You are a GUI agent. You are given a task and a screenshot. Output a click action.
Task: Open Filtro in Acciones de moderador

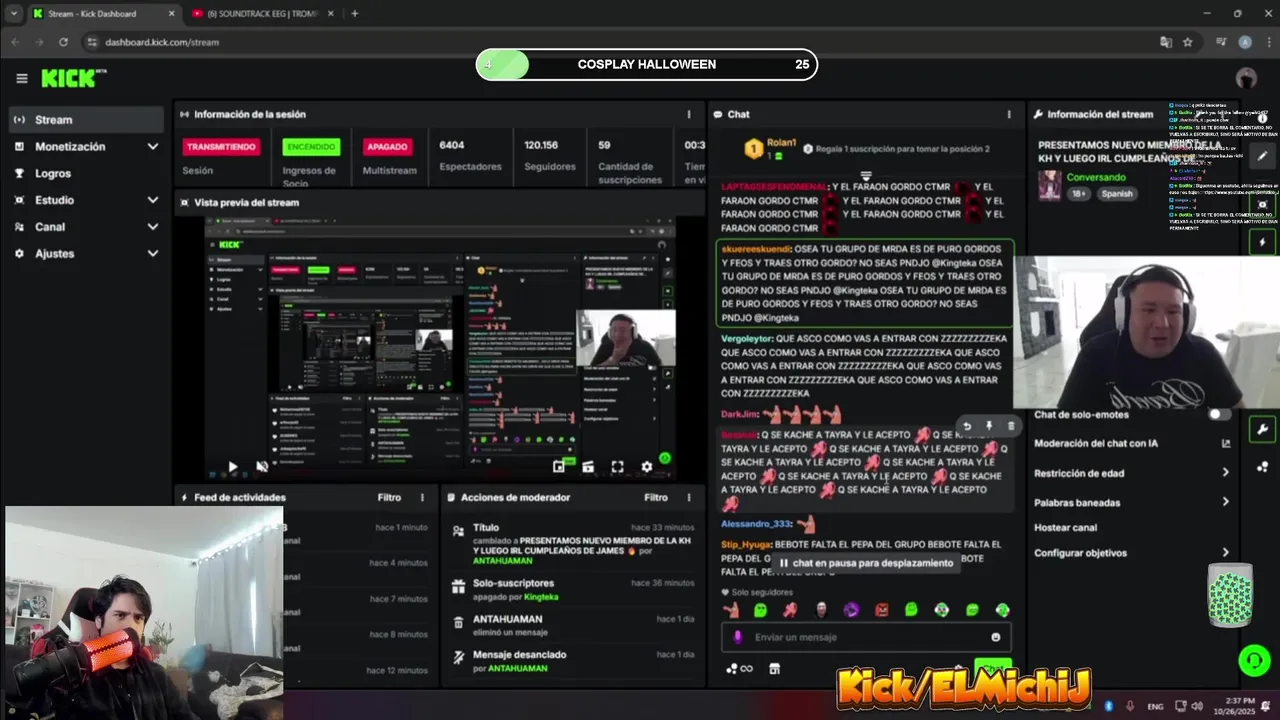click(656, 497)
